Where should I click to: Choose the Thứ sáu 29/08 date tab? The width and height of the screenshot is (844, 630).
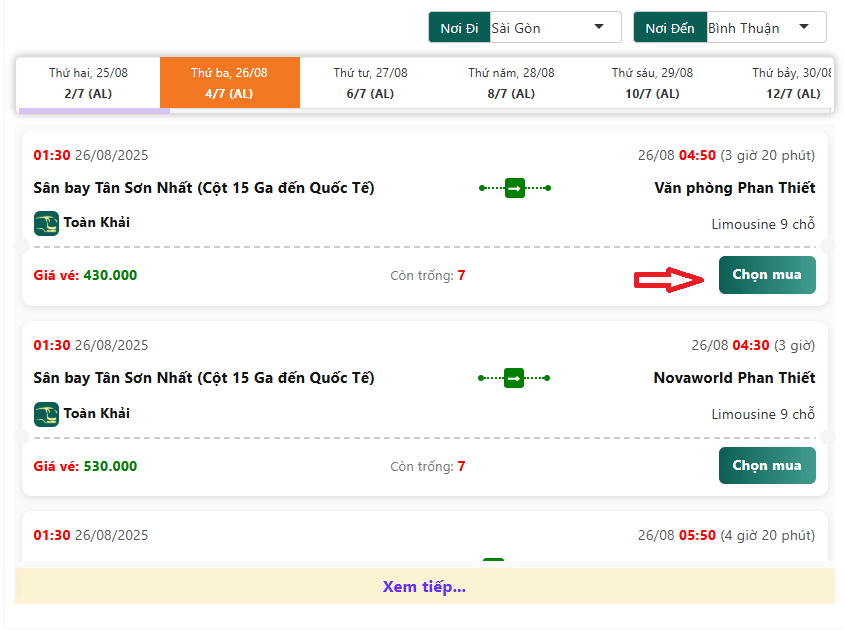(x=652, y=83)
